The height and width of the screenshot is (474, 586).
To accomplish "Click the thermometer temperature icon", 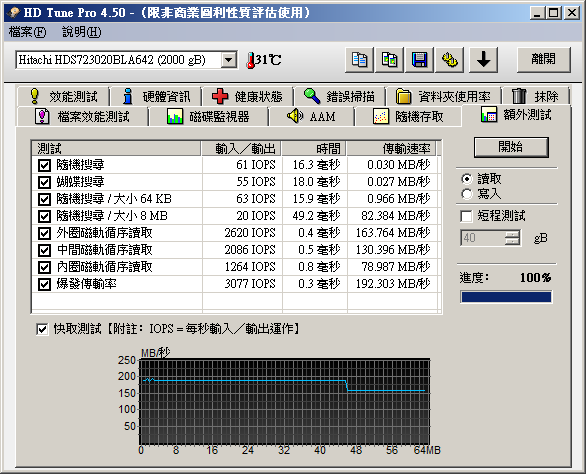I will pyautogui.click(x=250, y=60).
